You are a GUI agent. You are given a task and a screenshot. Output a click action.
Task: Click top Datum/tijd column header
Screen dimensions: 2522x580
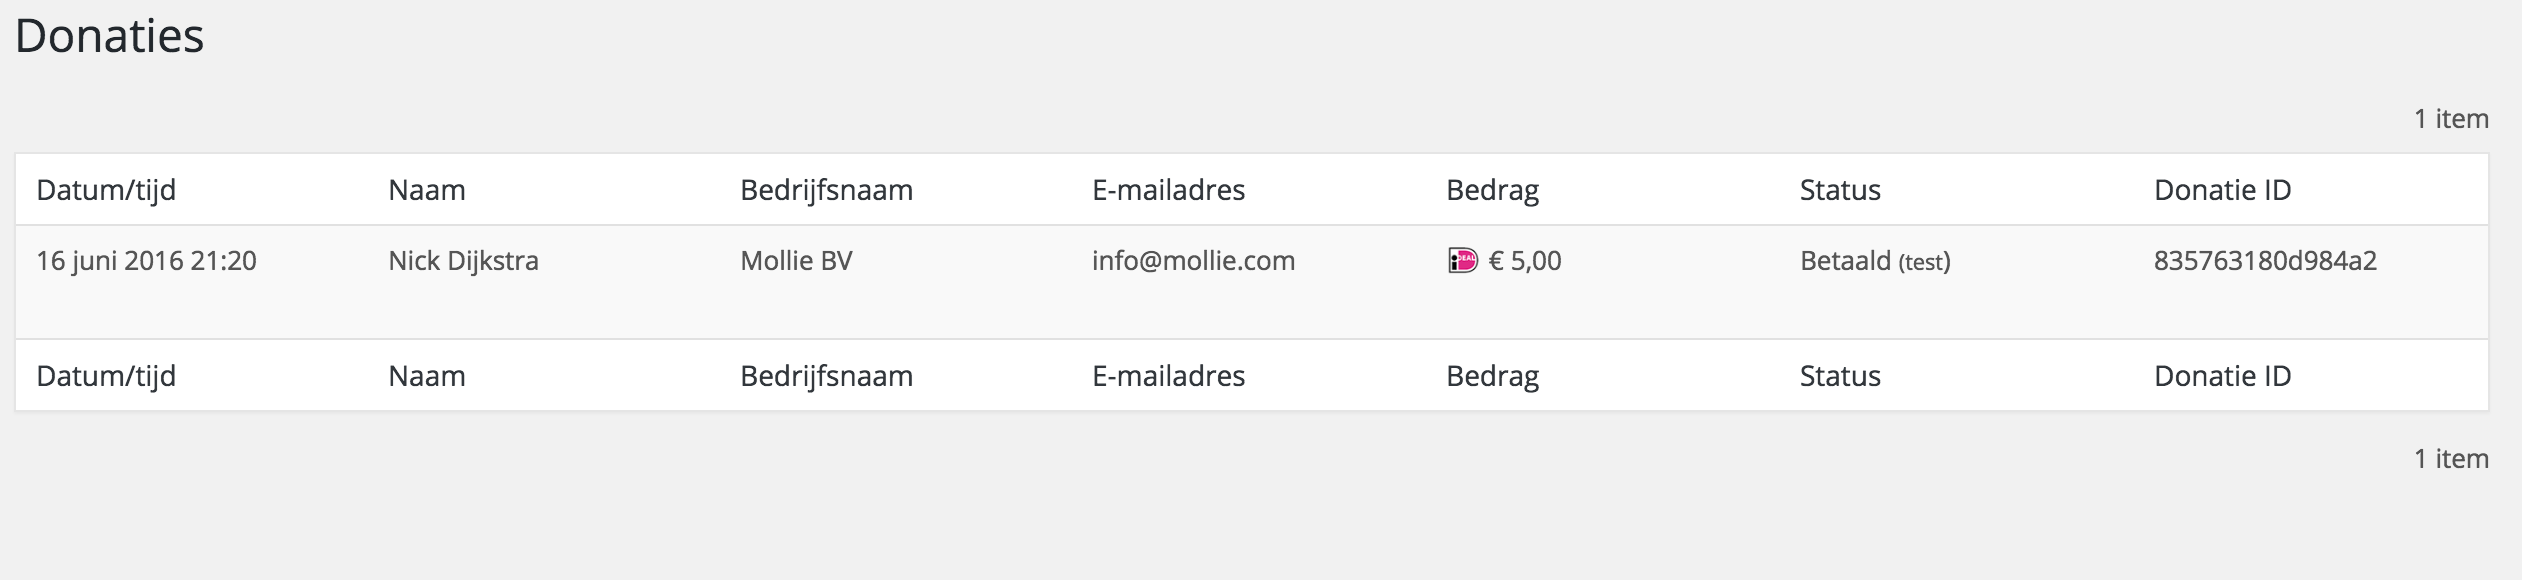106,190
